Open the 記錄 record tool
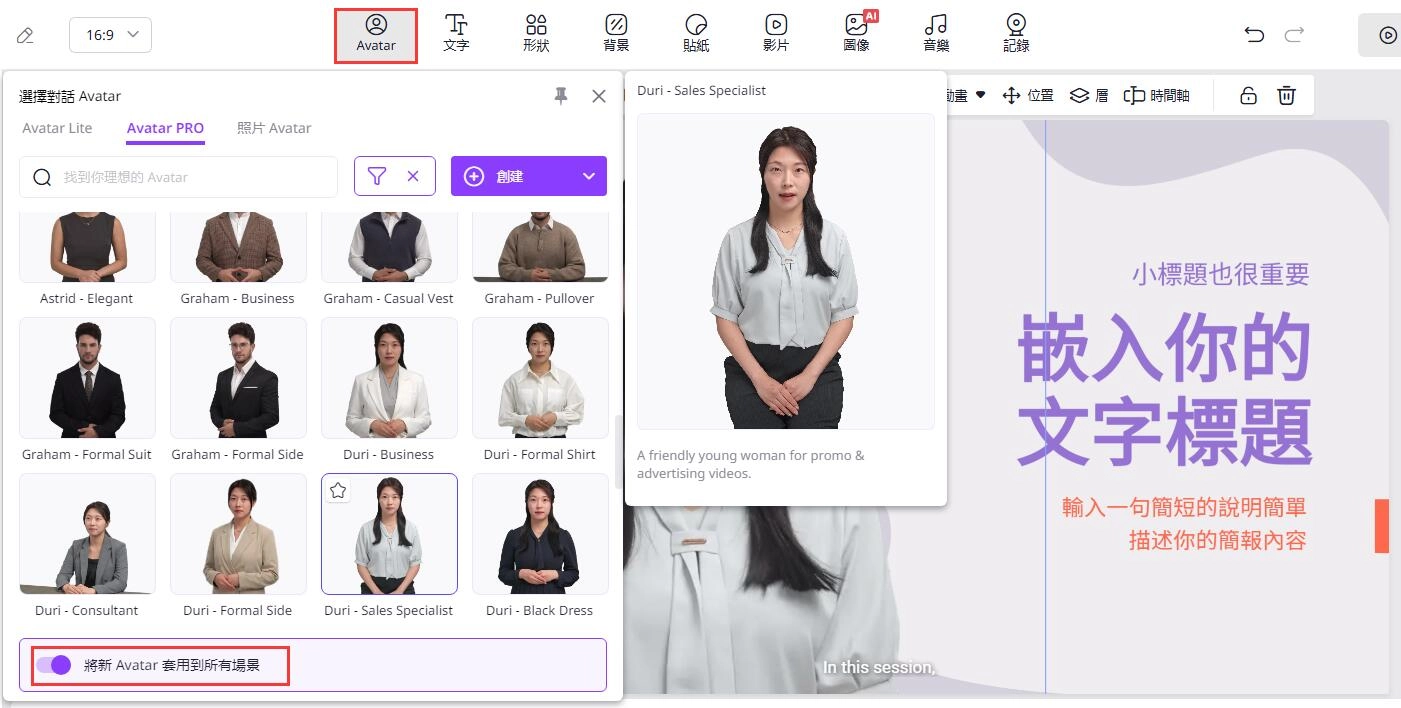 1016,35
